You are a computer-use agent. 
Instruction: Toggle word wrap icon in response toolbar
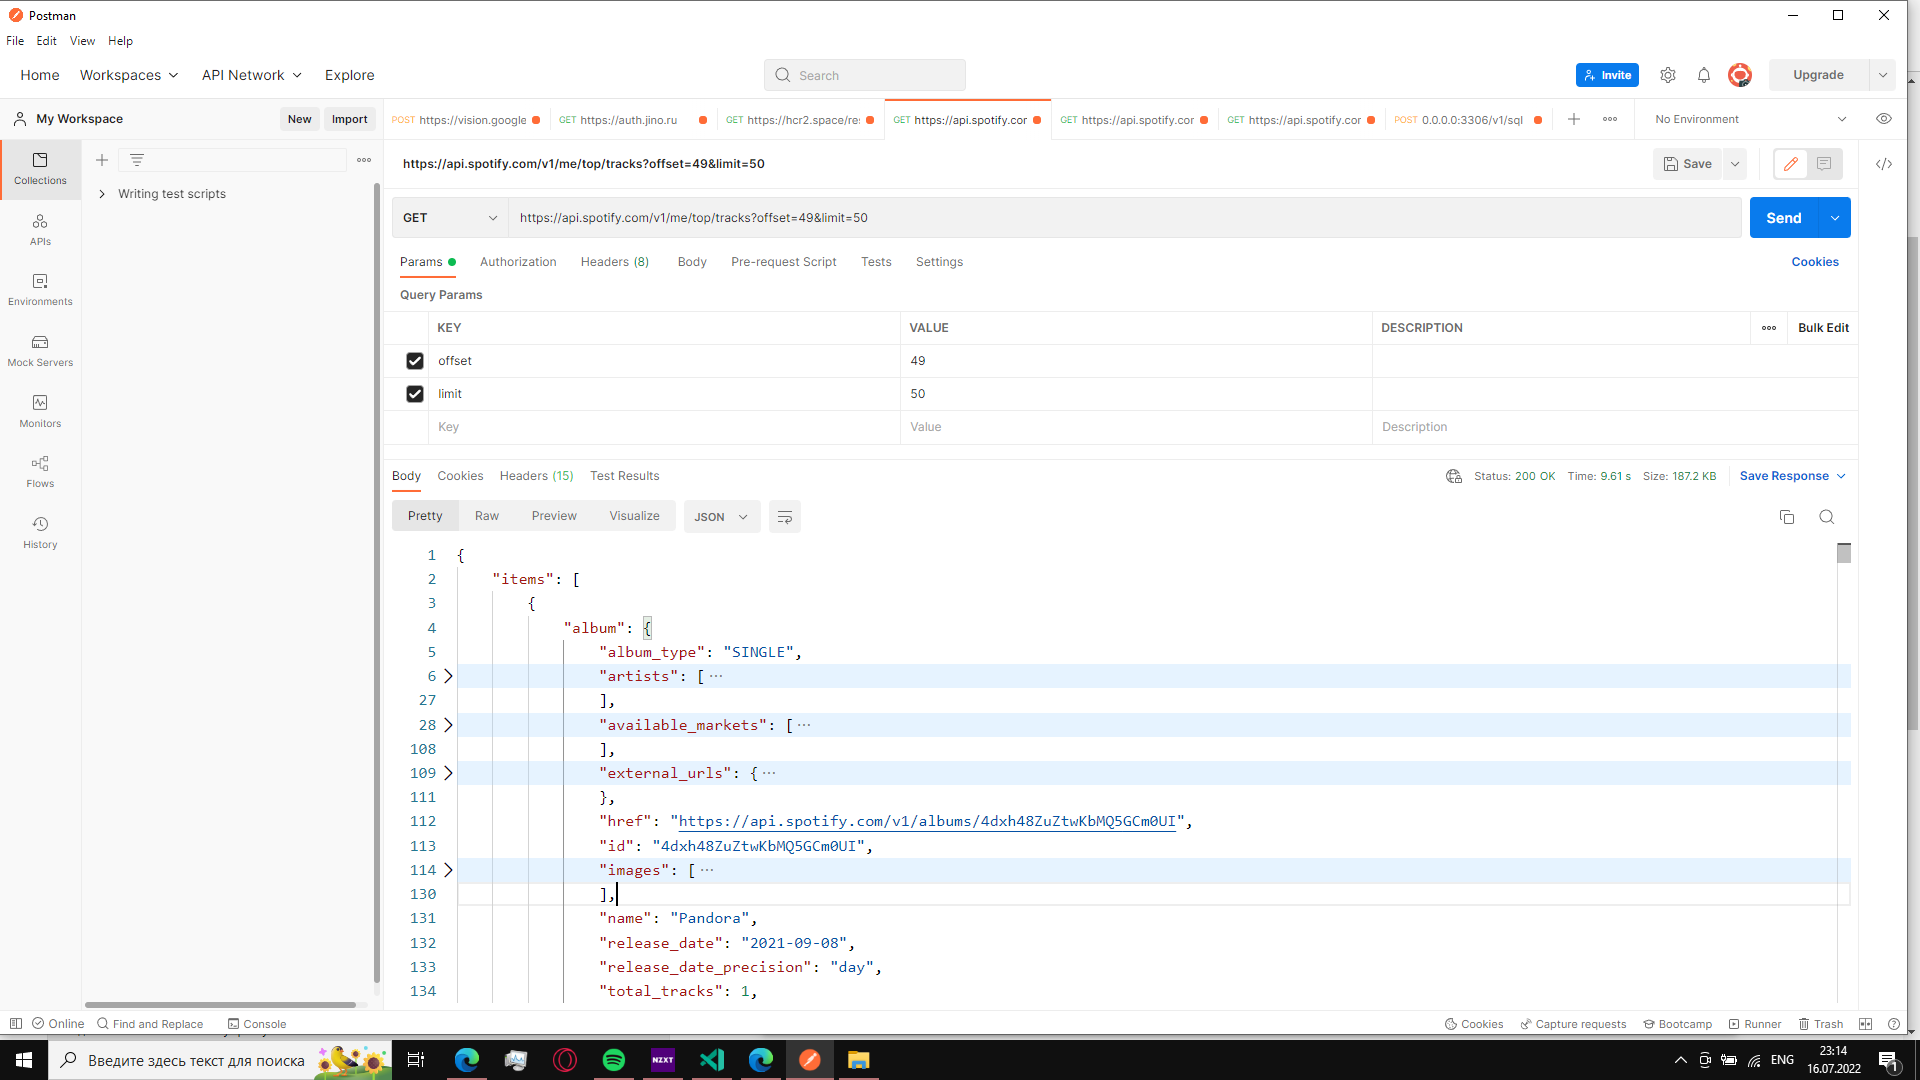[785, 517]
